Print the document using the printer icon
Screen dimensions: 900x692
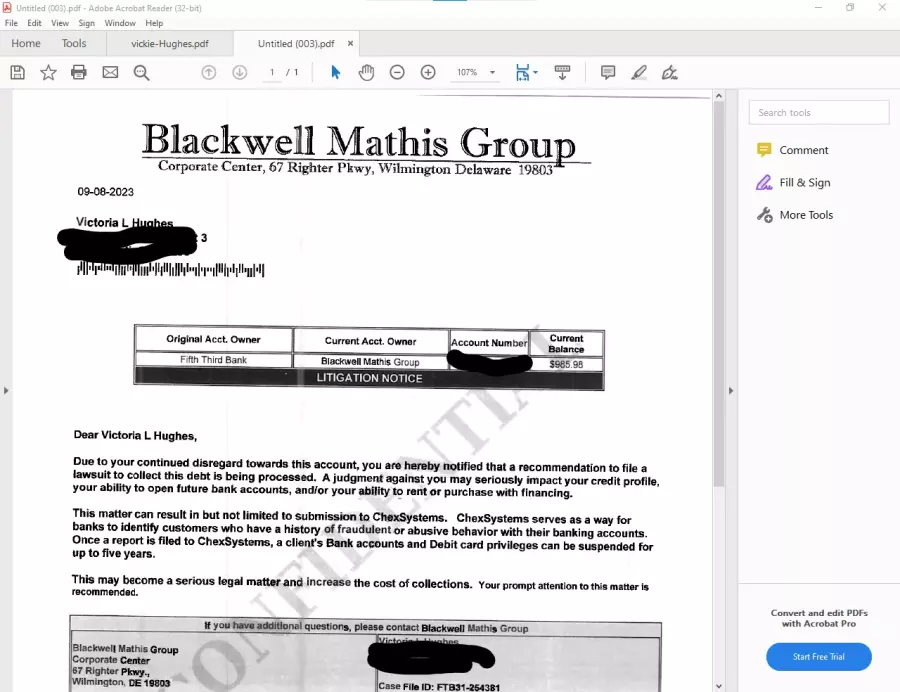point(79,72)
